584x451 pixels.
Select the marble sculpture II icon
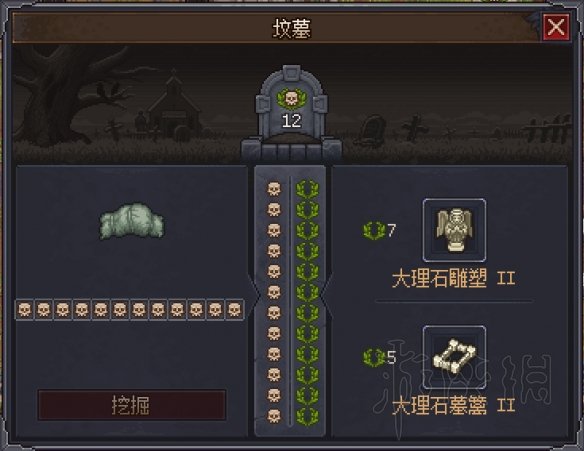[454, 230]
